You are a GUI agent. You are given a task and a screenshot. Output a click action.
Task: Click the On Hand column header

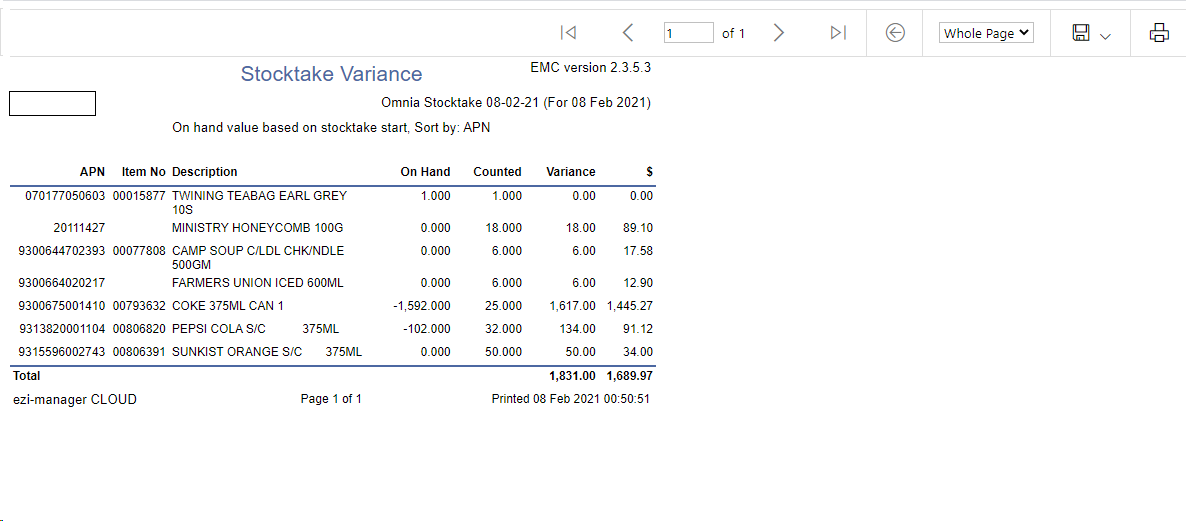click(425, 172)
